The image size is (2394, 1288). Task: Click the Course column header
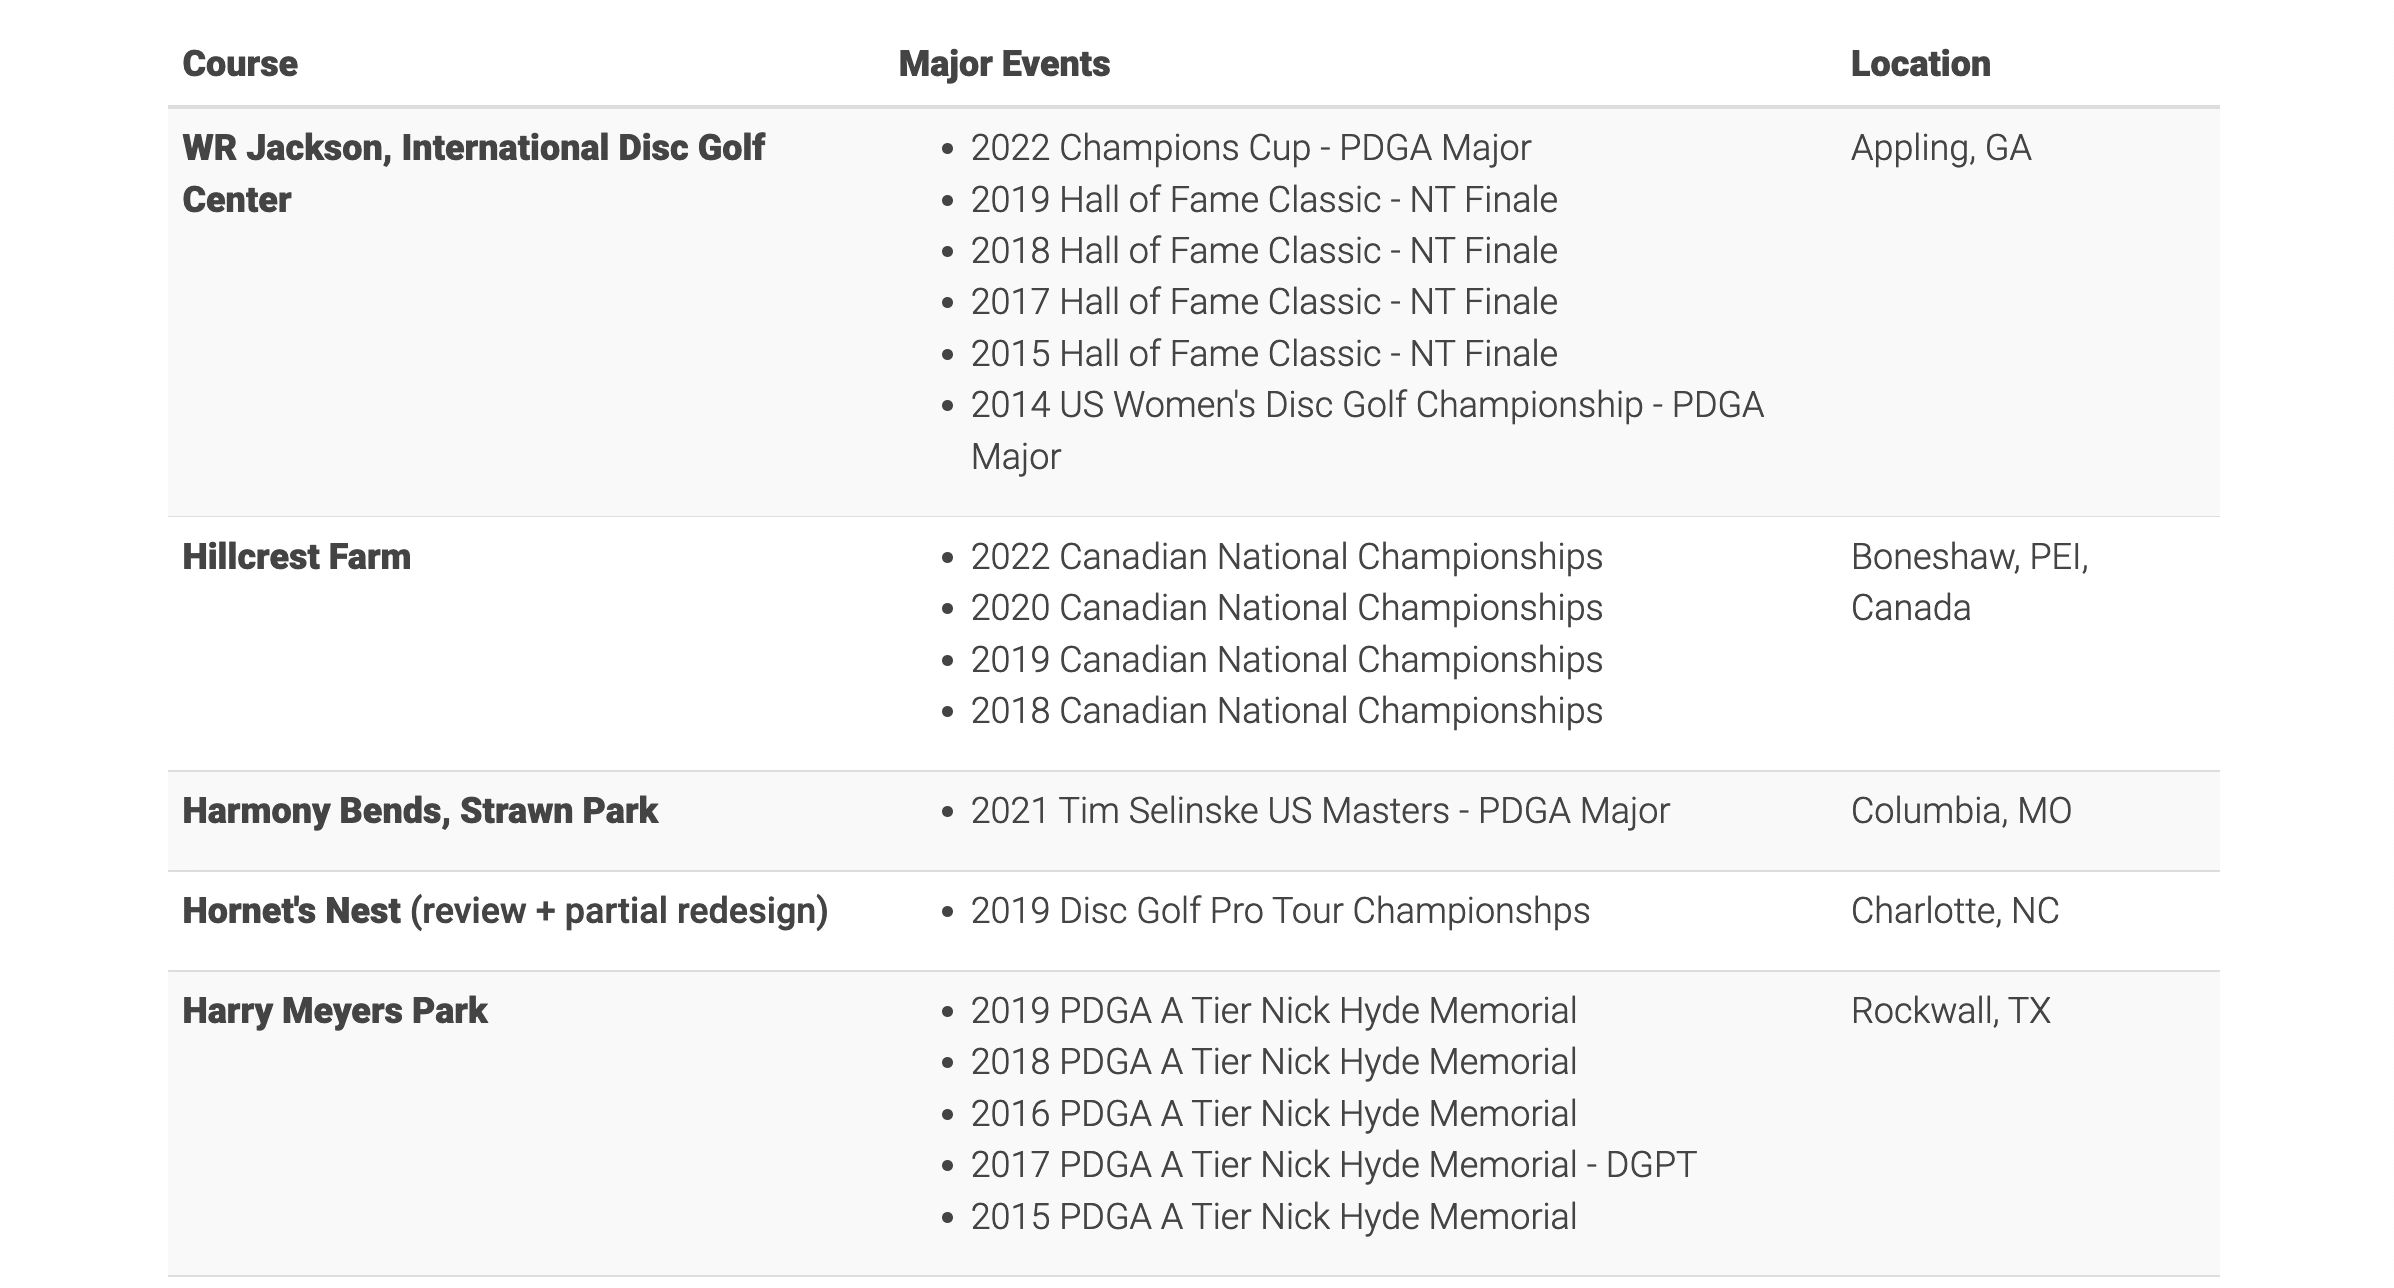pyautogui.click(x=240, y=64)
